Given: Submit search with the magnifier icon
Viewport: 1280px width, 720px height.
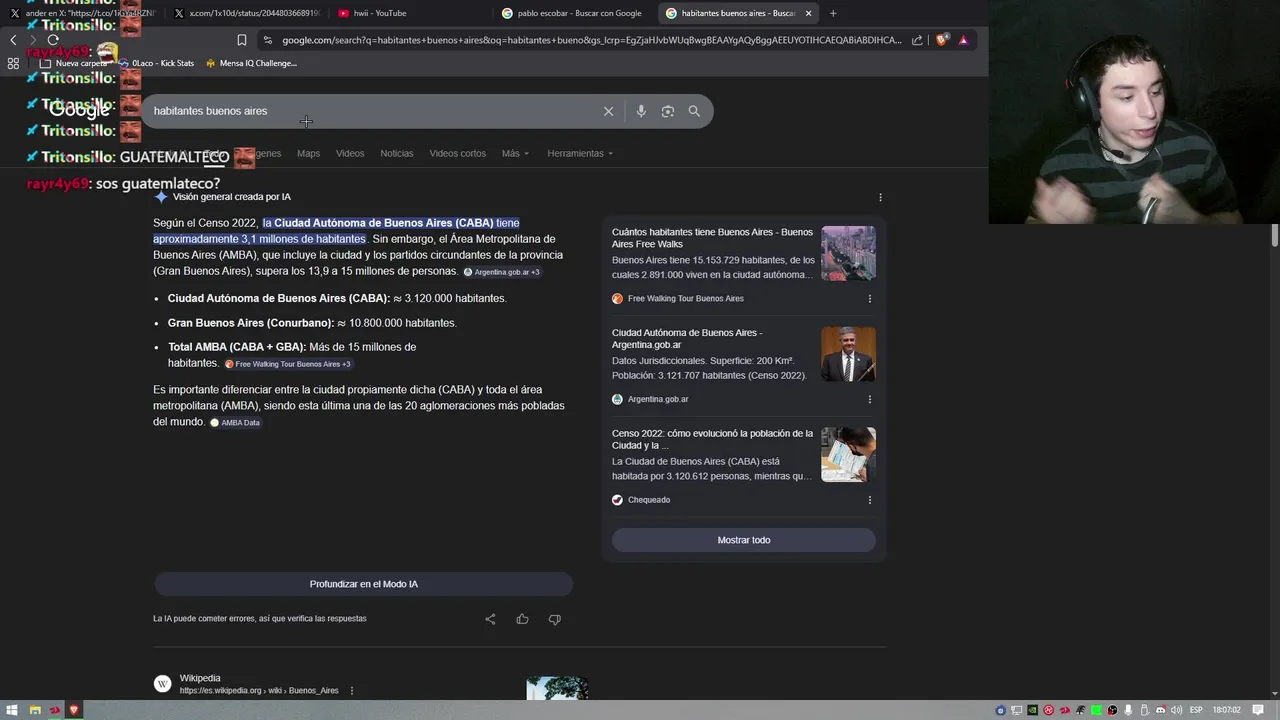Looking at the screenshot, I should pos(694,111).
